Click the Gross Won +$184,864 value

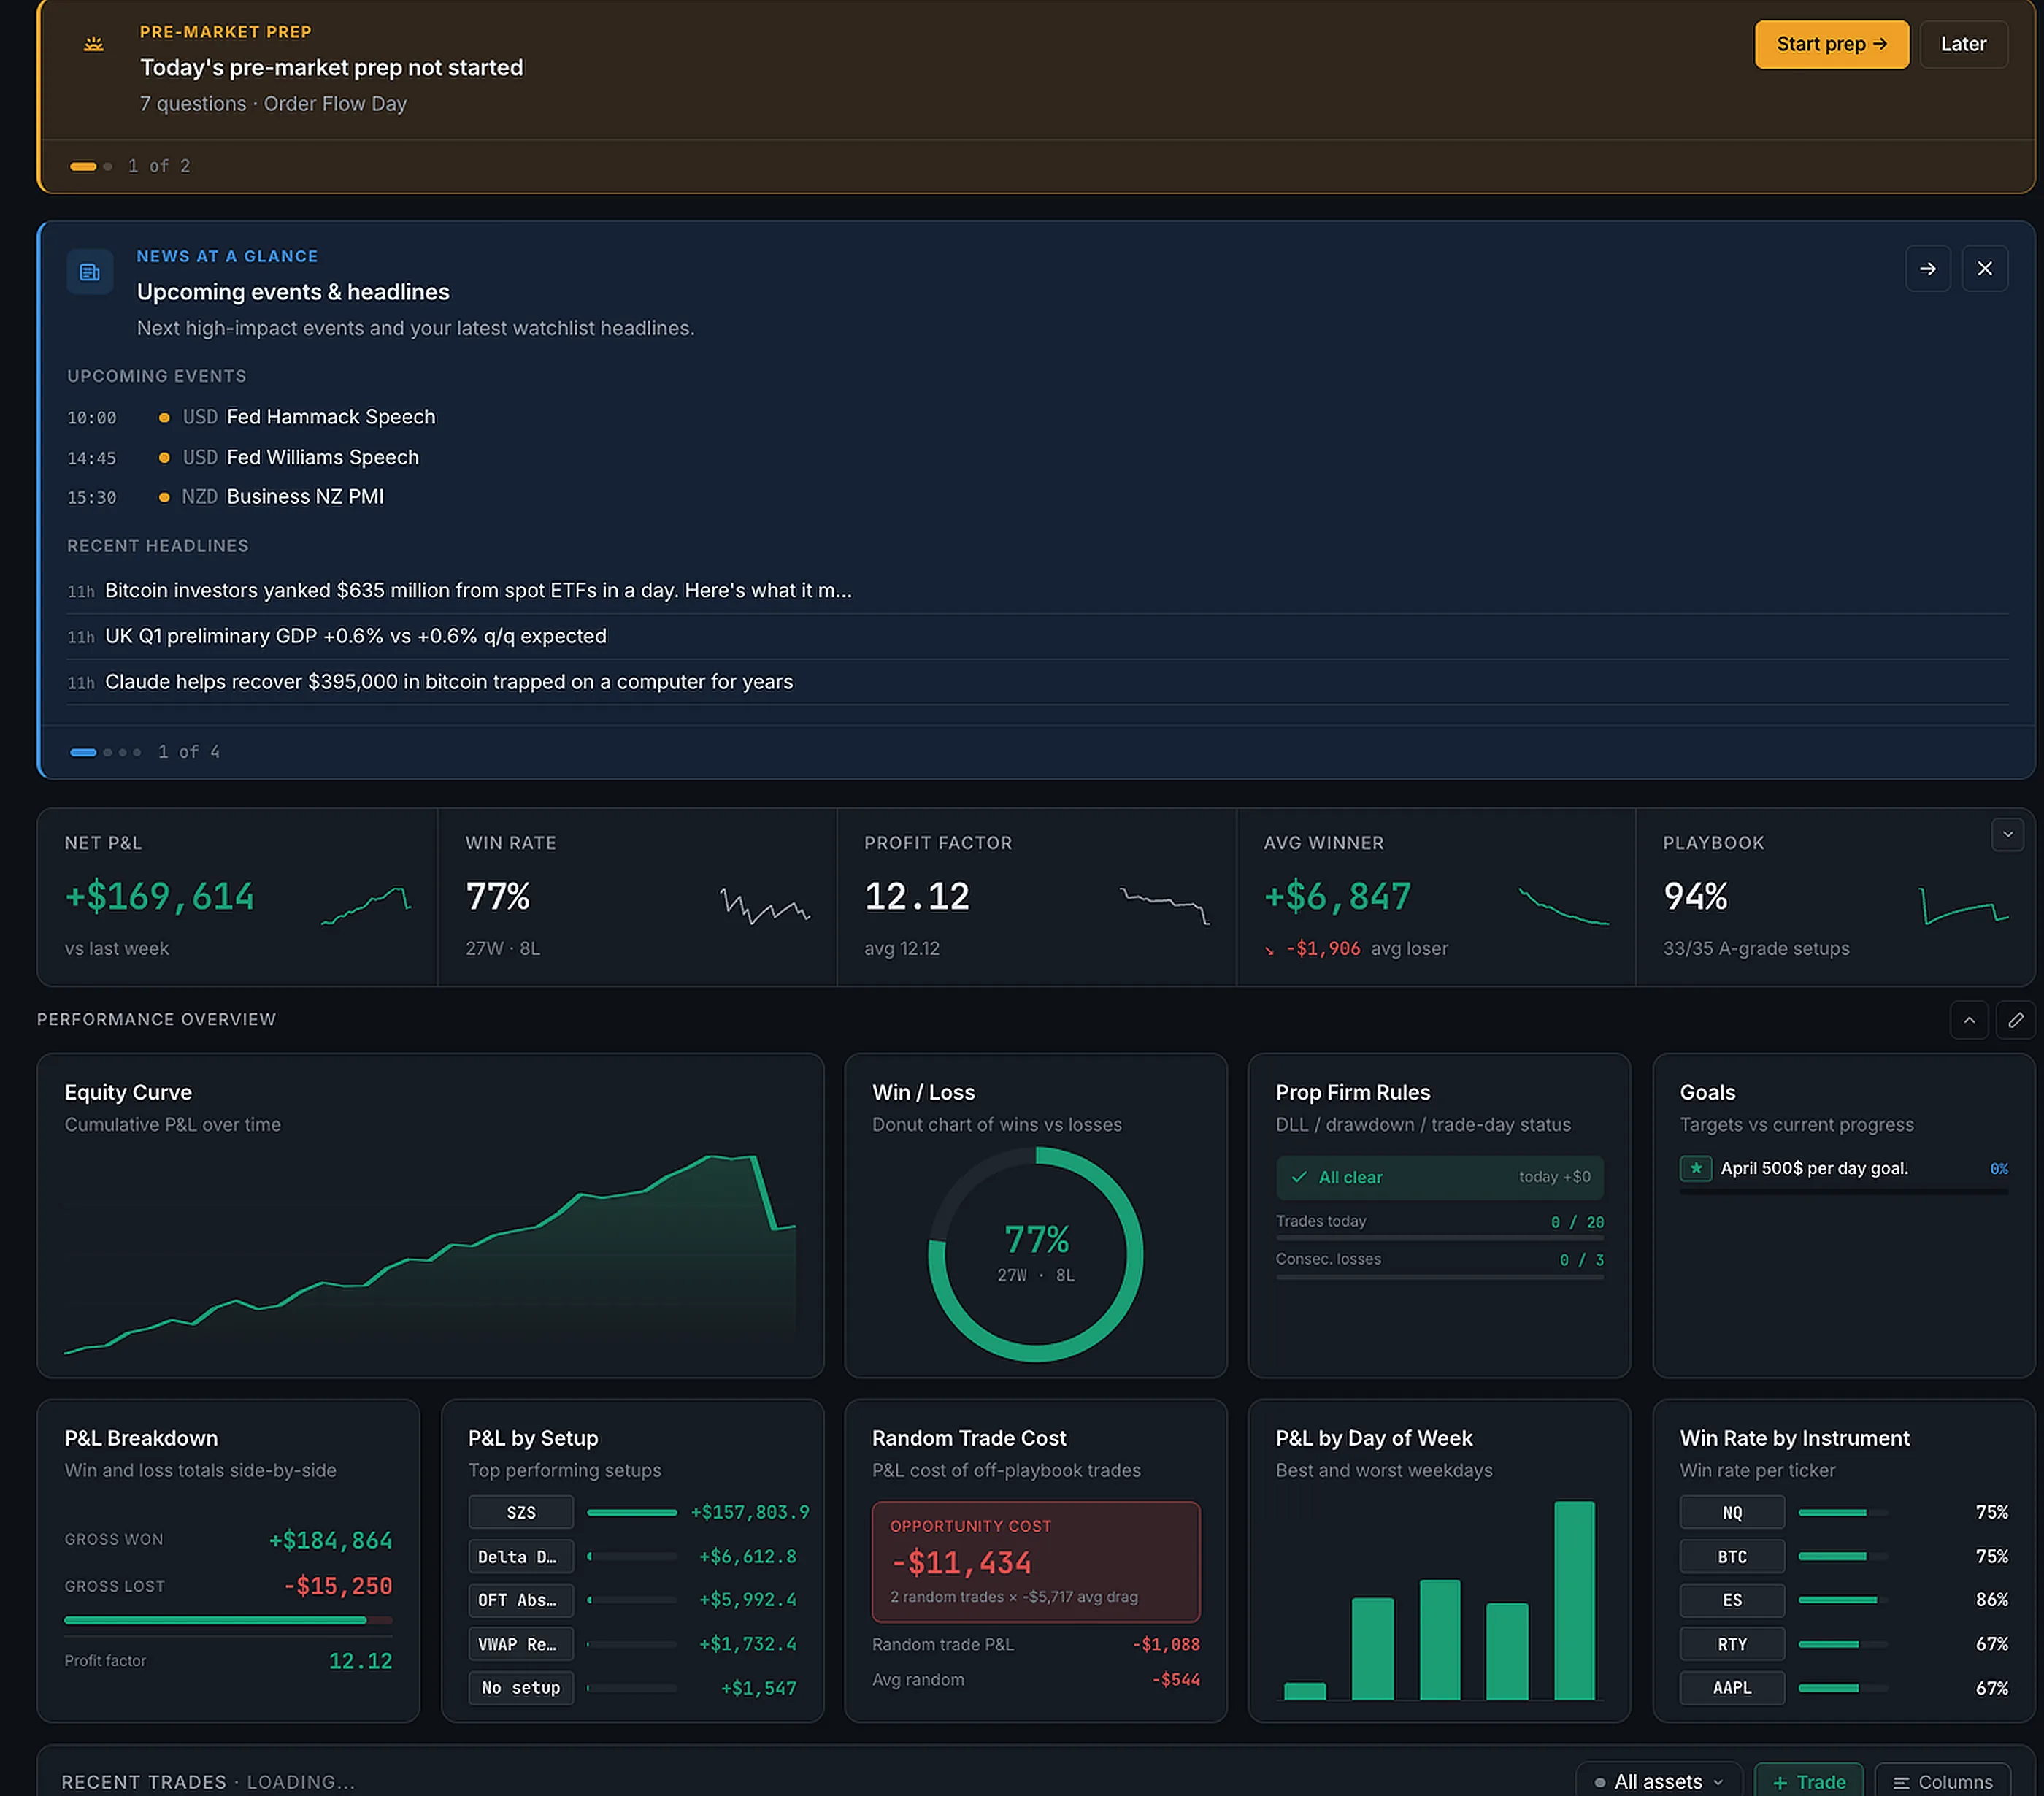[330, 1540]
